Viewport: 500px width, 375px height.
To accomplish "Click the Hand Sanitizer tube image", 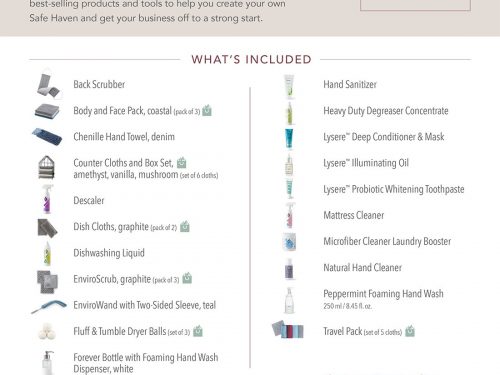I will click(289, 86).
